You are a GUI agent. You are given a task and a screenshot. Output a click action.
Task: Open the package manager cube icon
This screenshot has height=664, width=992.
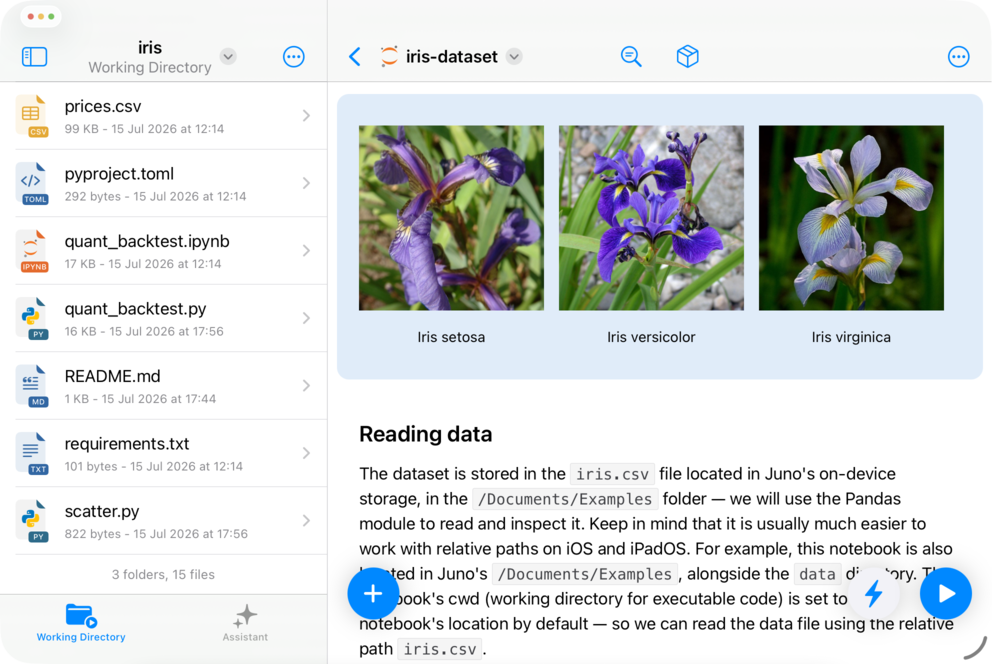[688, 57]
